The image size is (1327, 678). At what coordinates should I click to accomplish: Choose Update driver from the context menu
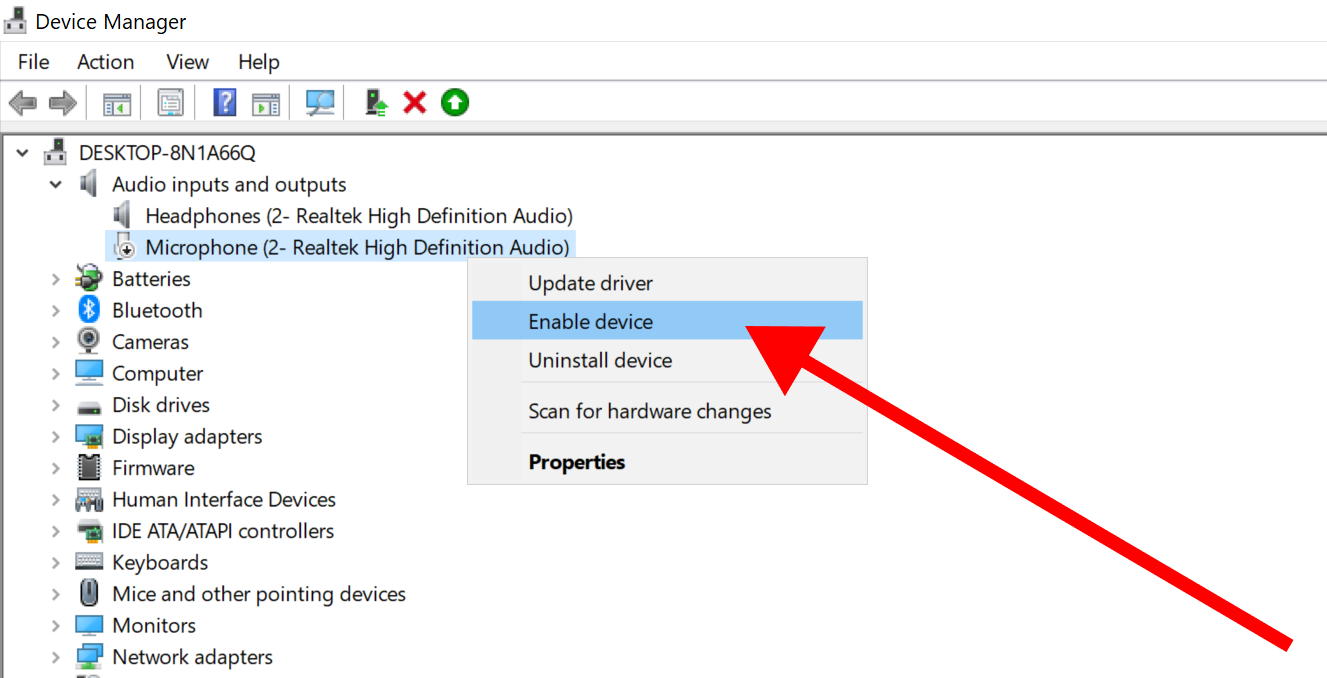590,283
